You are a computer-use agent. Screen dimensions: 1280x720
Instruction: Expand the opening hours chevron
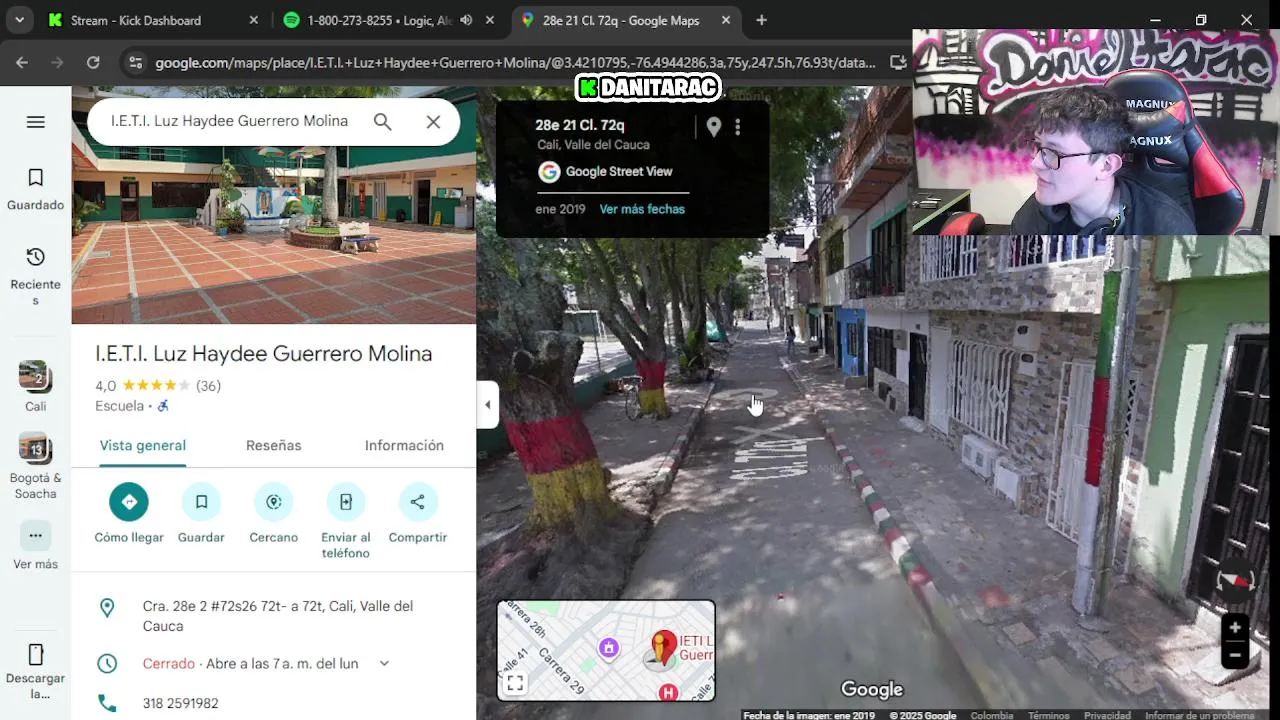(x=384, y=663)
